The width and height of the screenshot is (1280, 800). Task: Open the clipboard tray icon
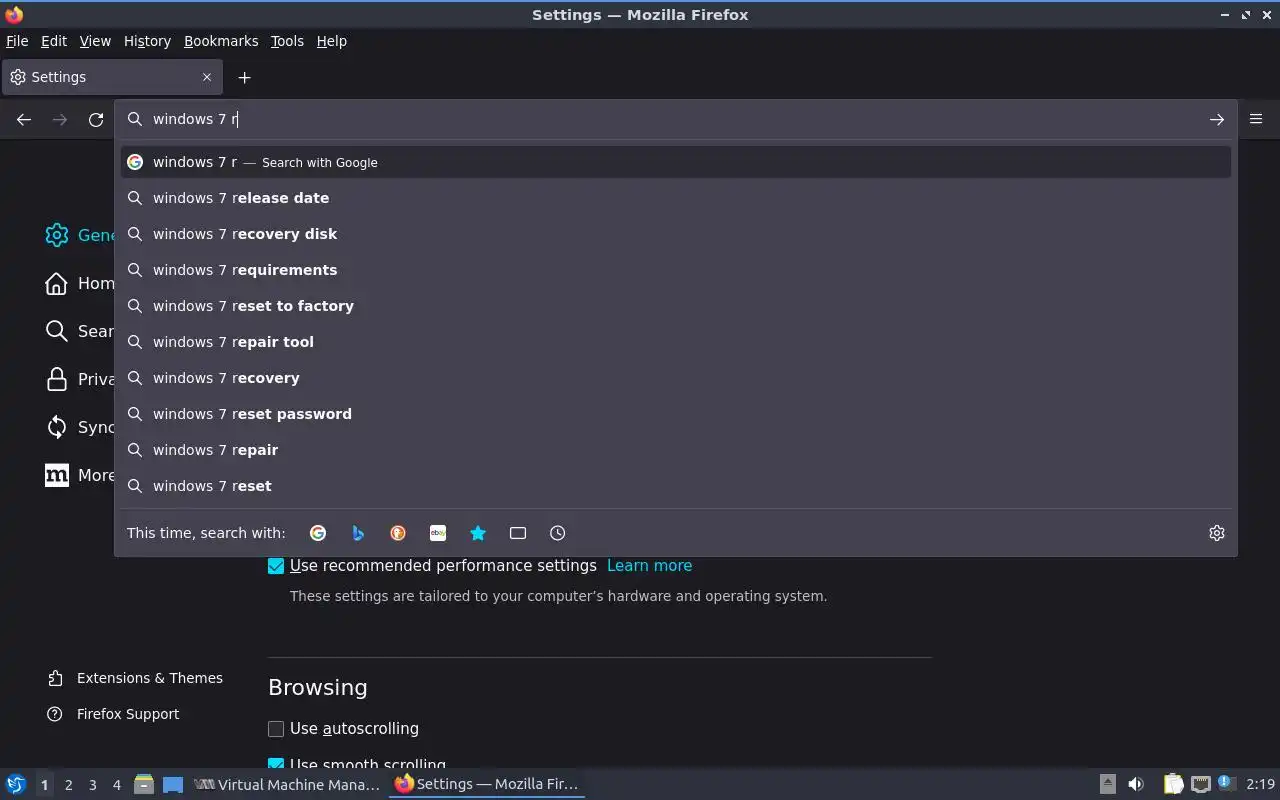click(x=1173, y=784)
